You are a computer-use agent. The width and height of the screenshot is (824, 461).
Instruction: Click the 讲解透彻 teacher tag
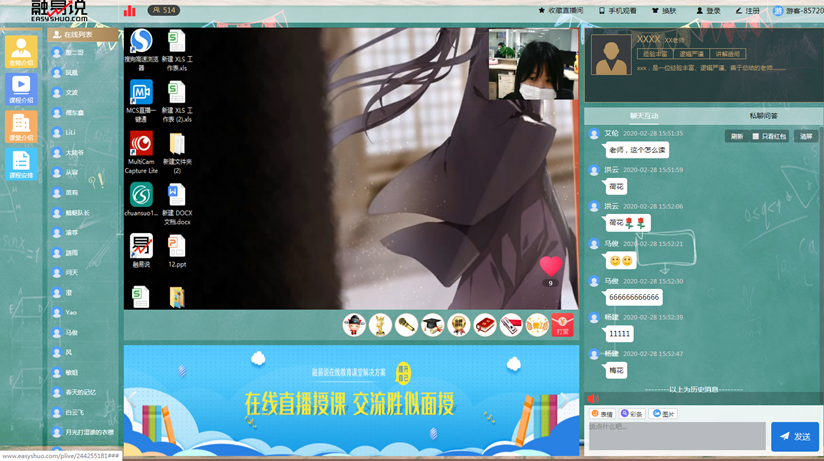tap(727, 54)
